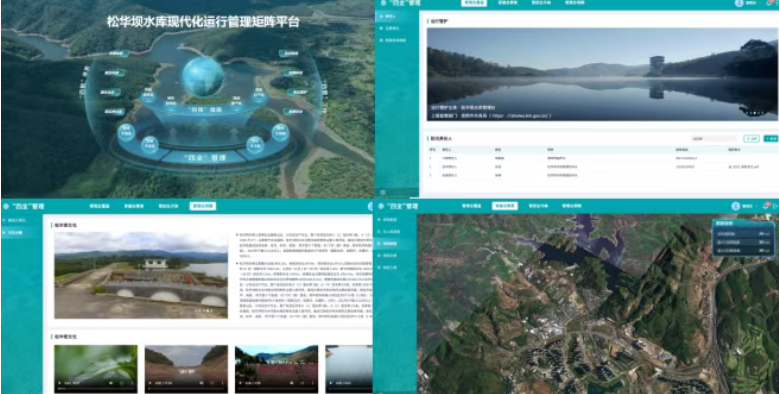Click the carousel dots on the reservoir banner
The image size is (779, 394).
[x=754, y=113]
